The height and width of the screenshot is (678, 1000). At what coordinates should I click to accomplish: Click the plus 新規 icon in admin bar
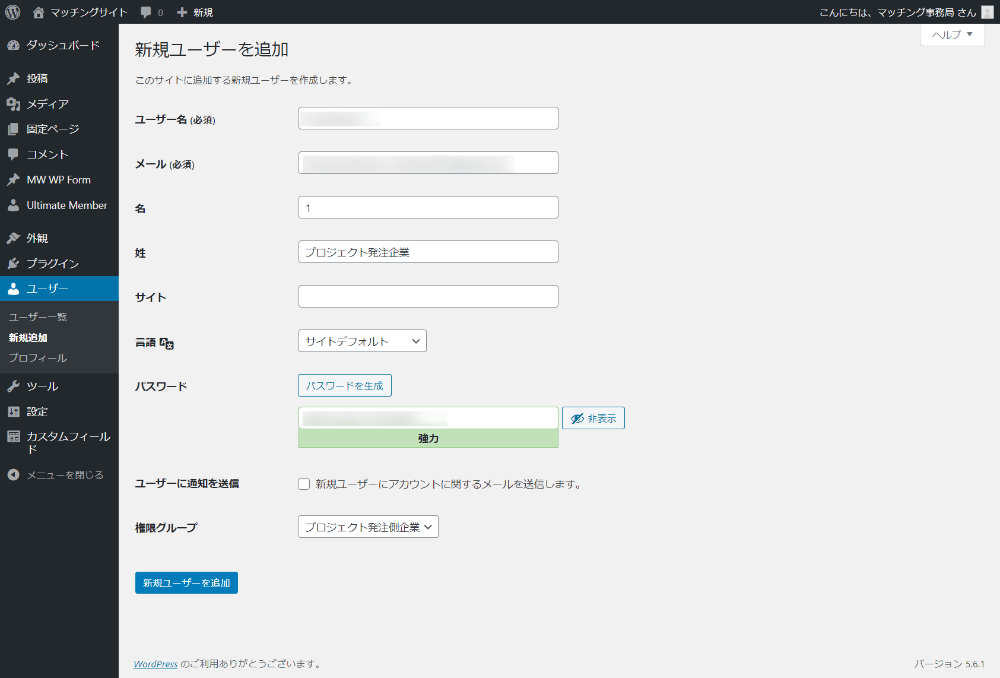pyautogui.click(x=182, y=12)
